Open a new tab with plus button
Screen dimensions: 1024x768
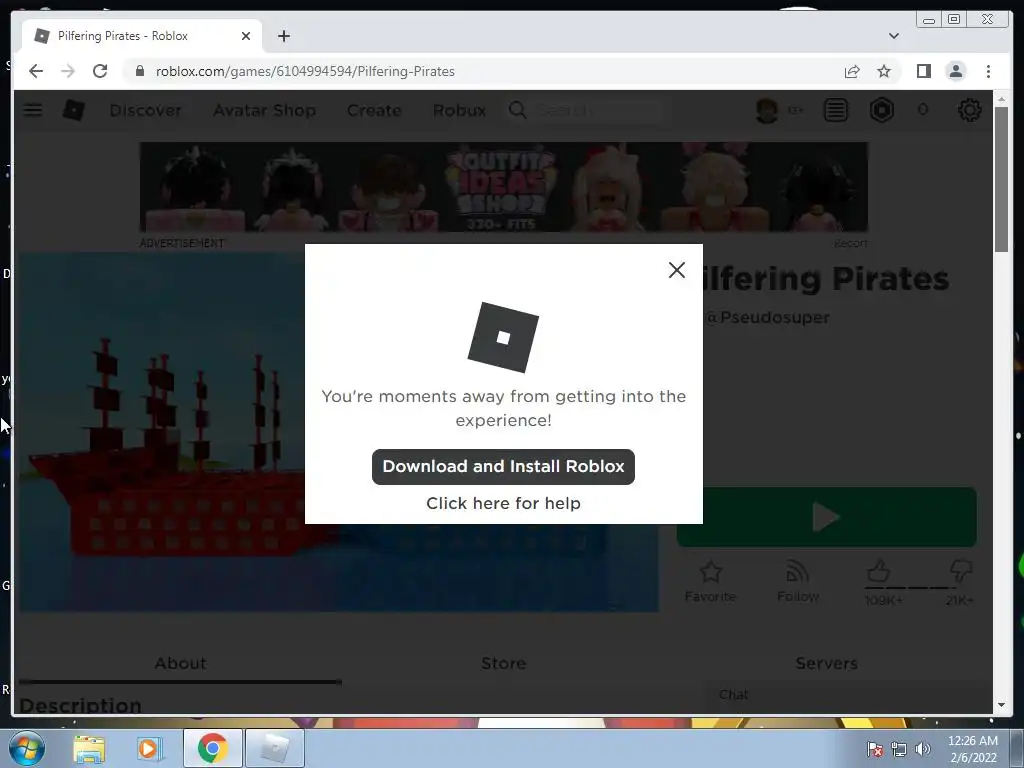point(283,36)
